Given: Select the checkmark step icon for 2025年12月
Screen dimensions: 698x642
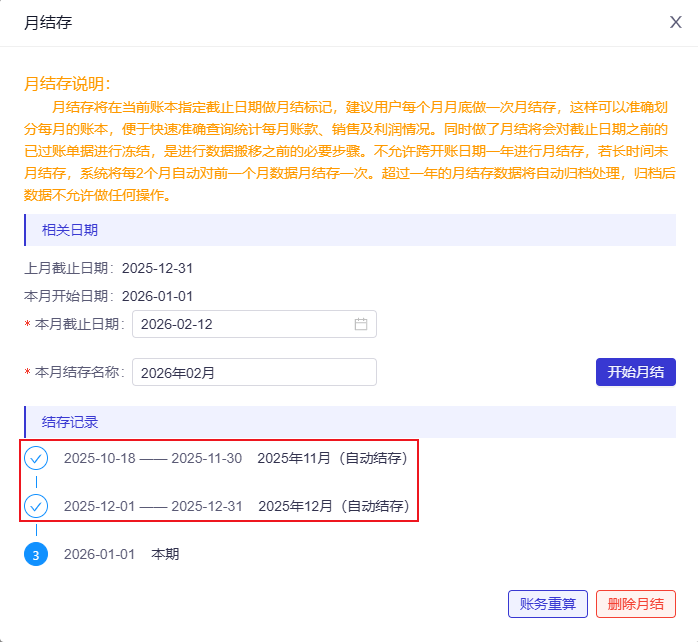Looking at the screenshot, I should pos(36,506).
